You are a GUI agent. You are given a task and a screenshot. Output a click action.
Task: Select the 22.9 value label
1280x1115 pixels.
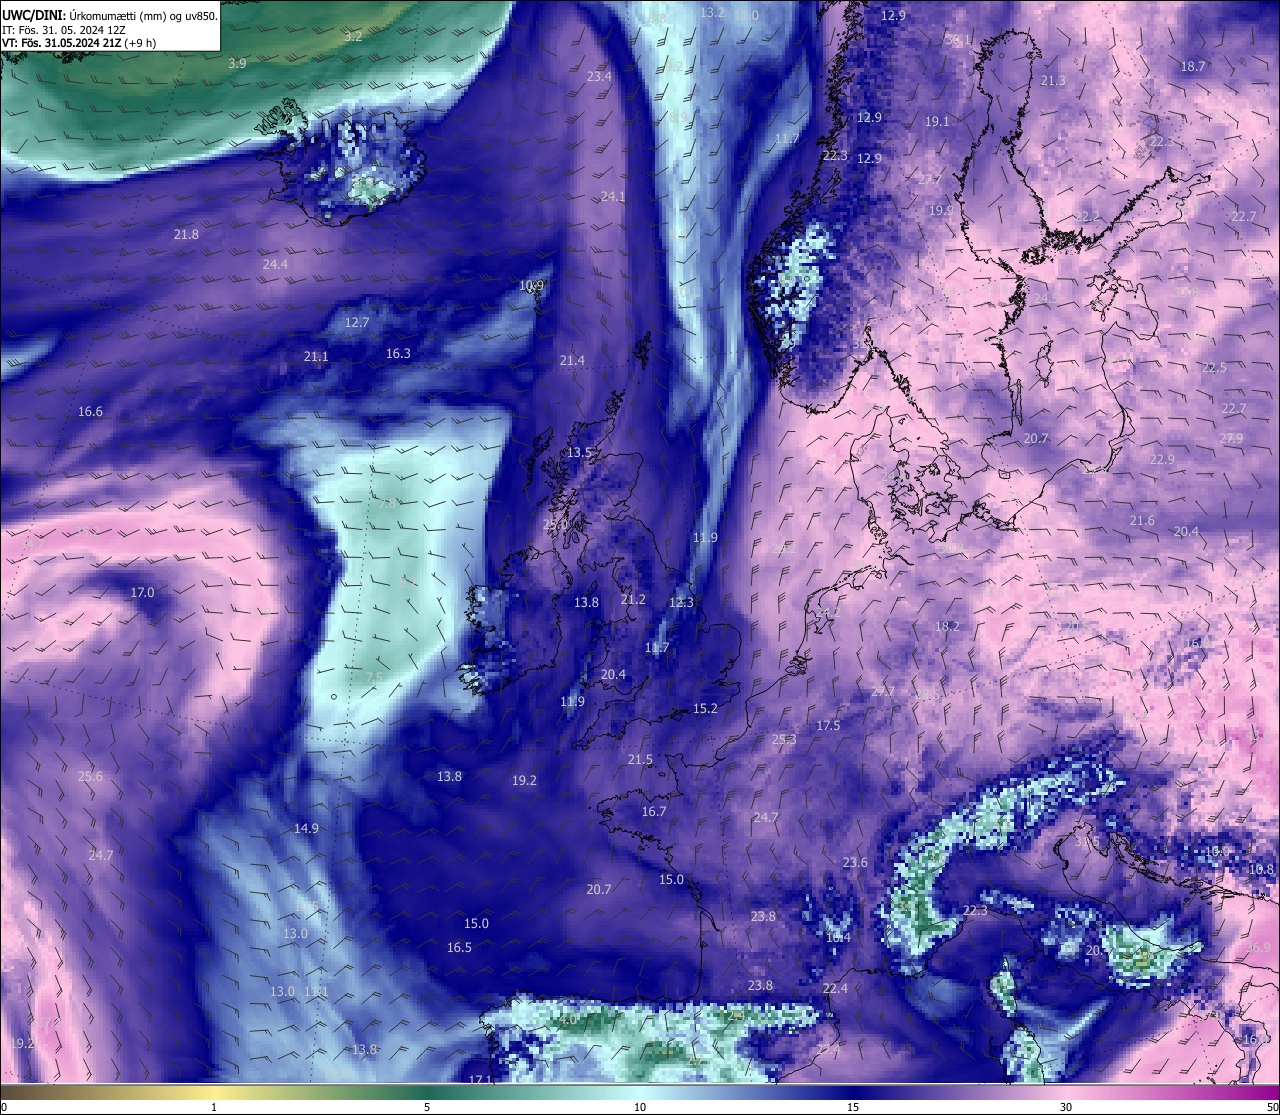tap(1162, 459)
